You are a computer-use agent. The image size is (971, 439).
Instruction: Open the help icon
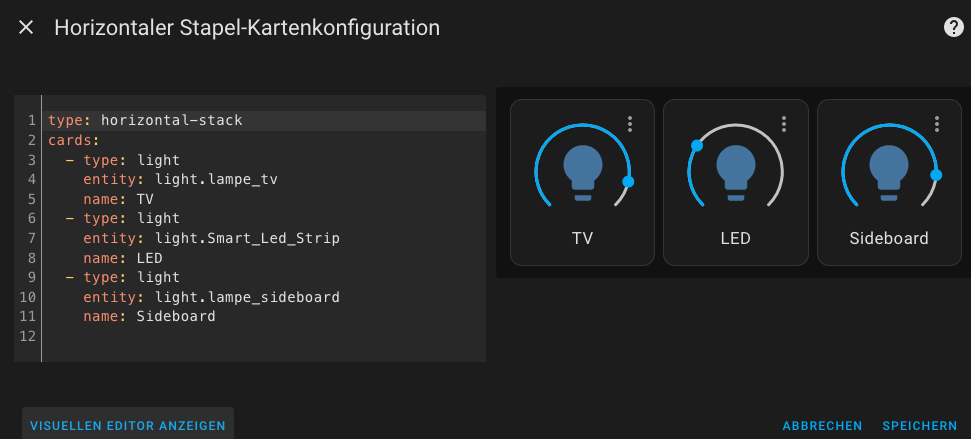tap(953, 27)
